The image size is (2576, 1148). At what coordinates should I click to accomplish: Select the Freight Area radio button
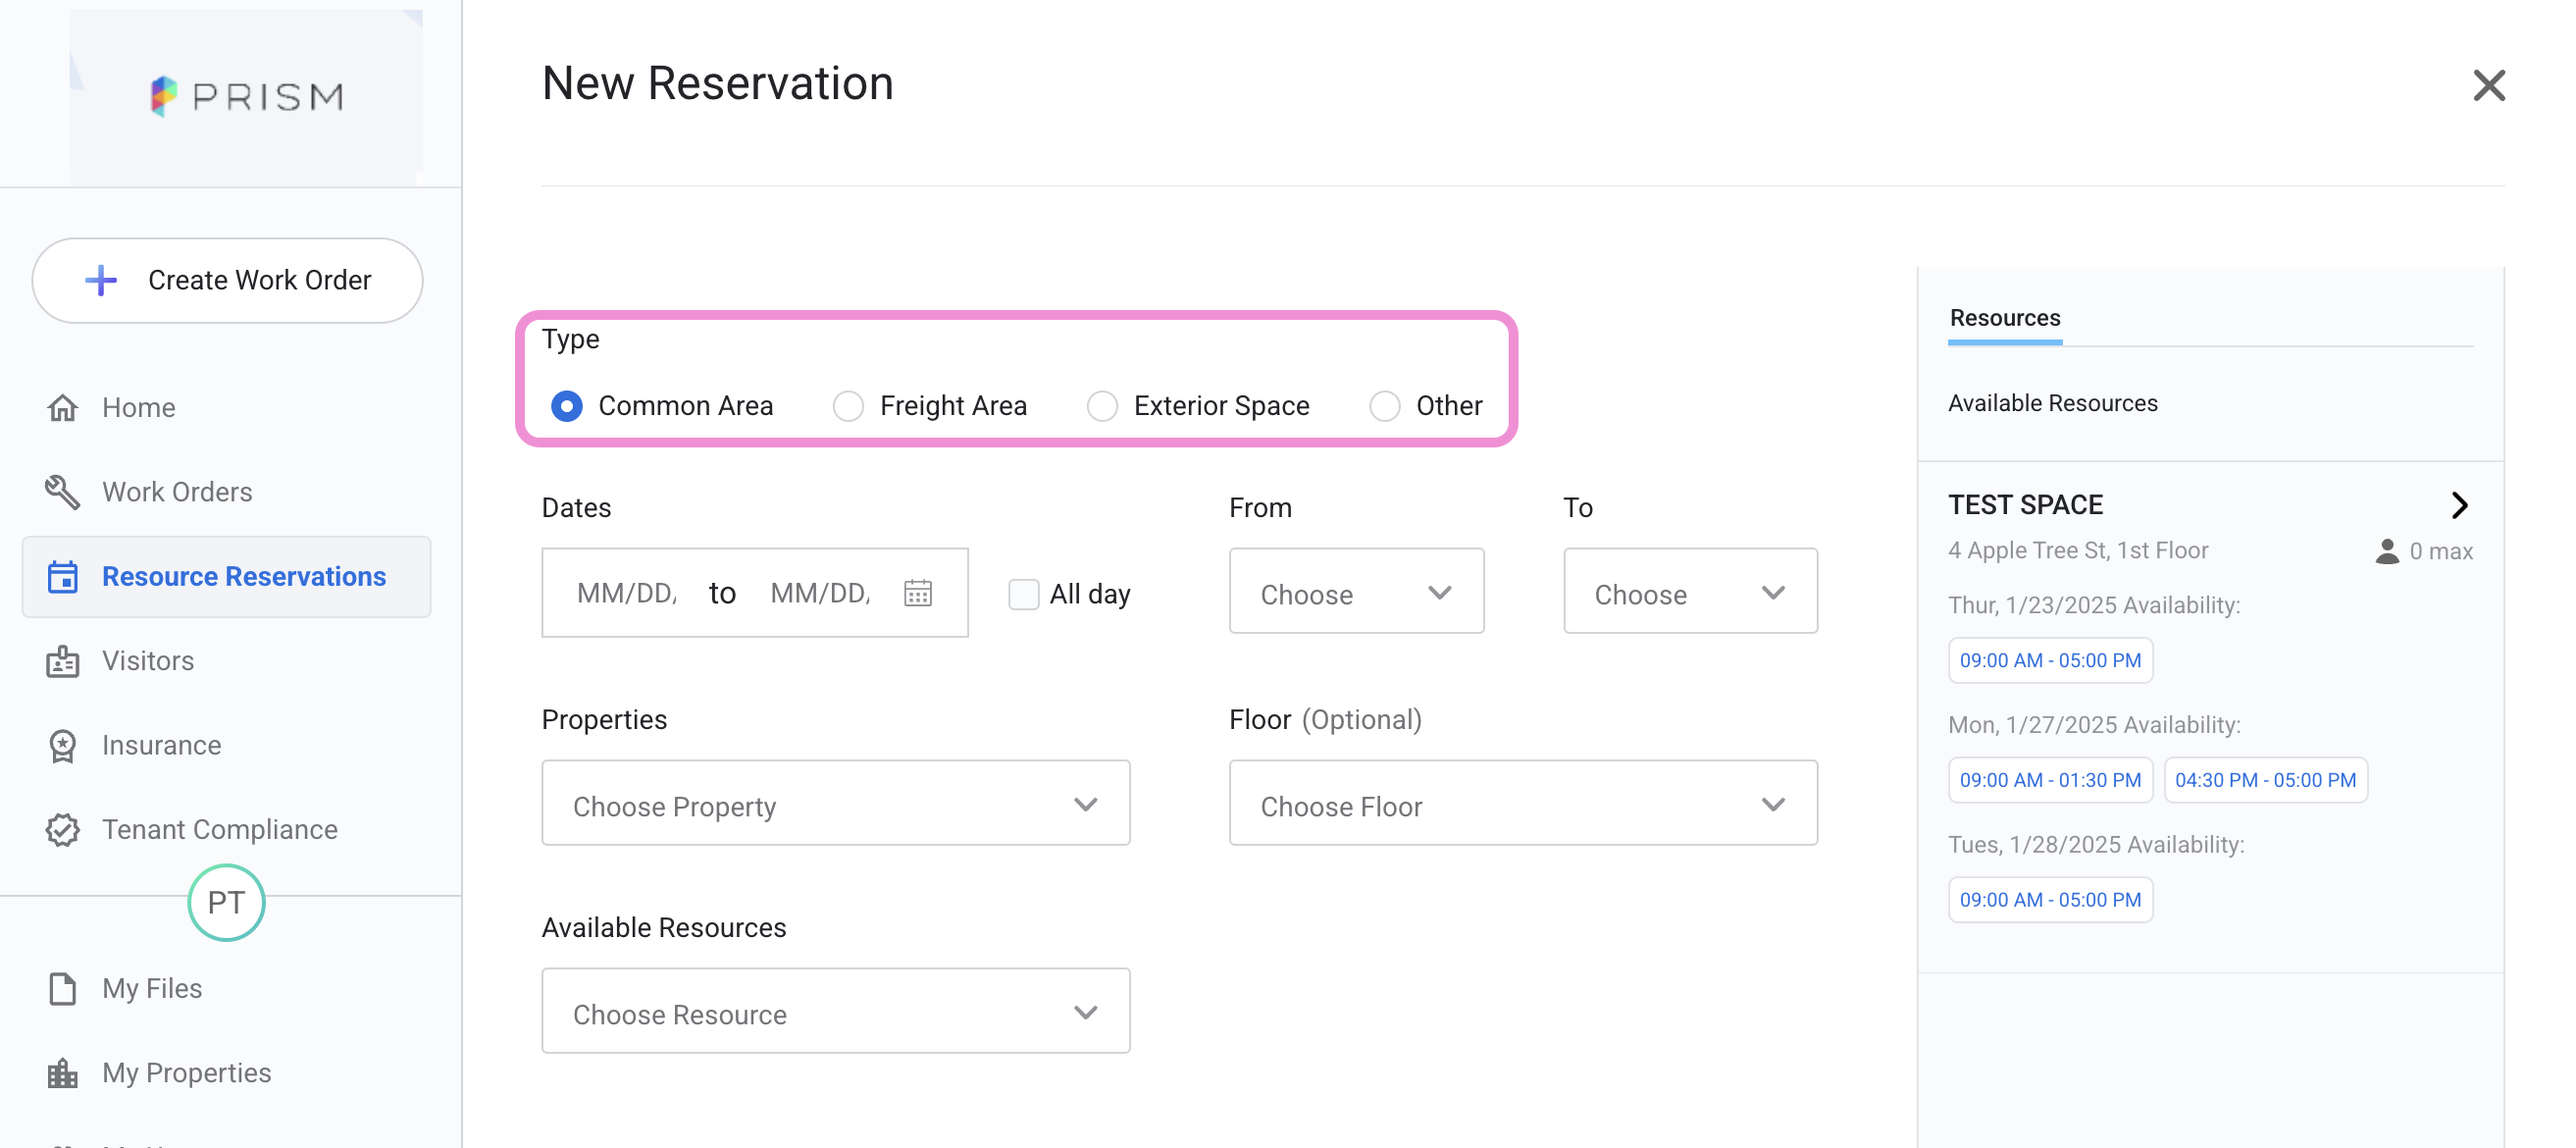tap(848, 406)
